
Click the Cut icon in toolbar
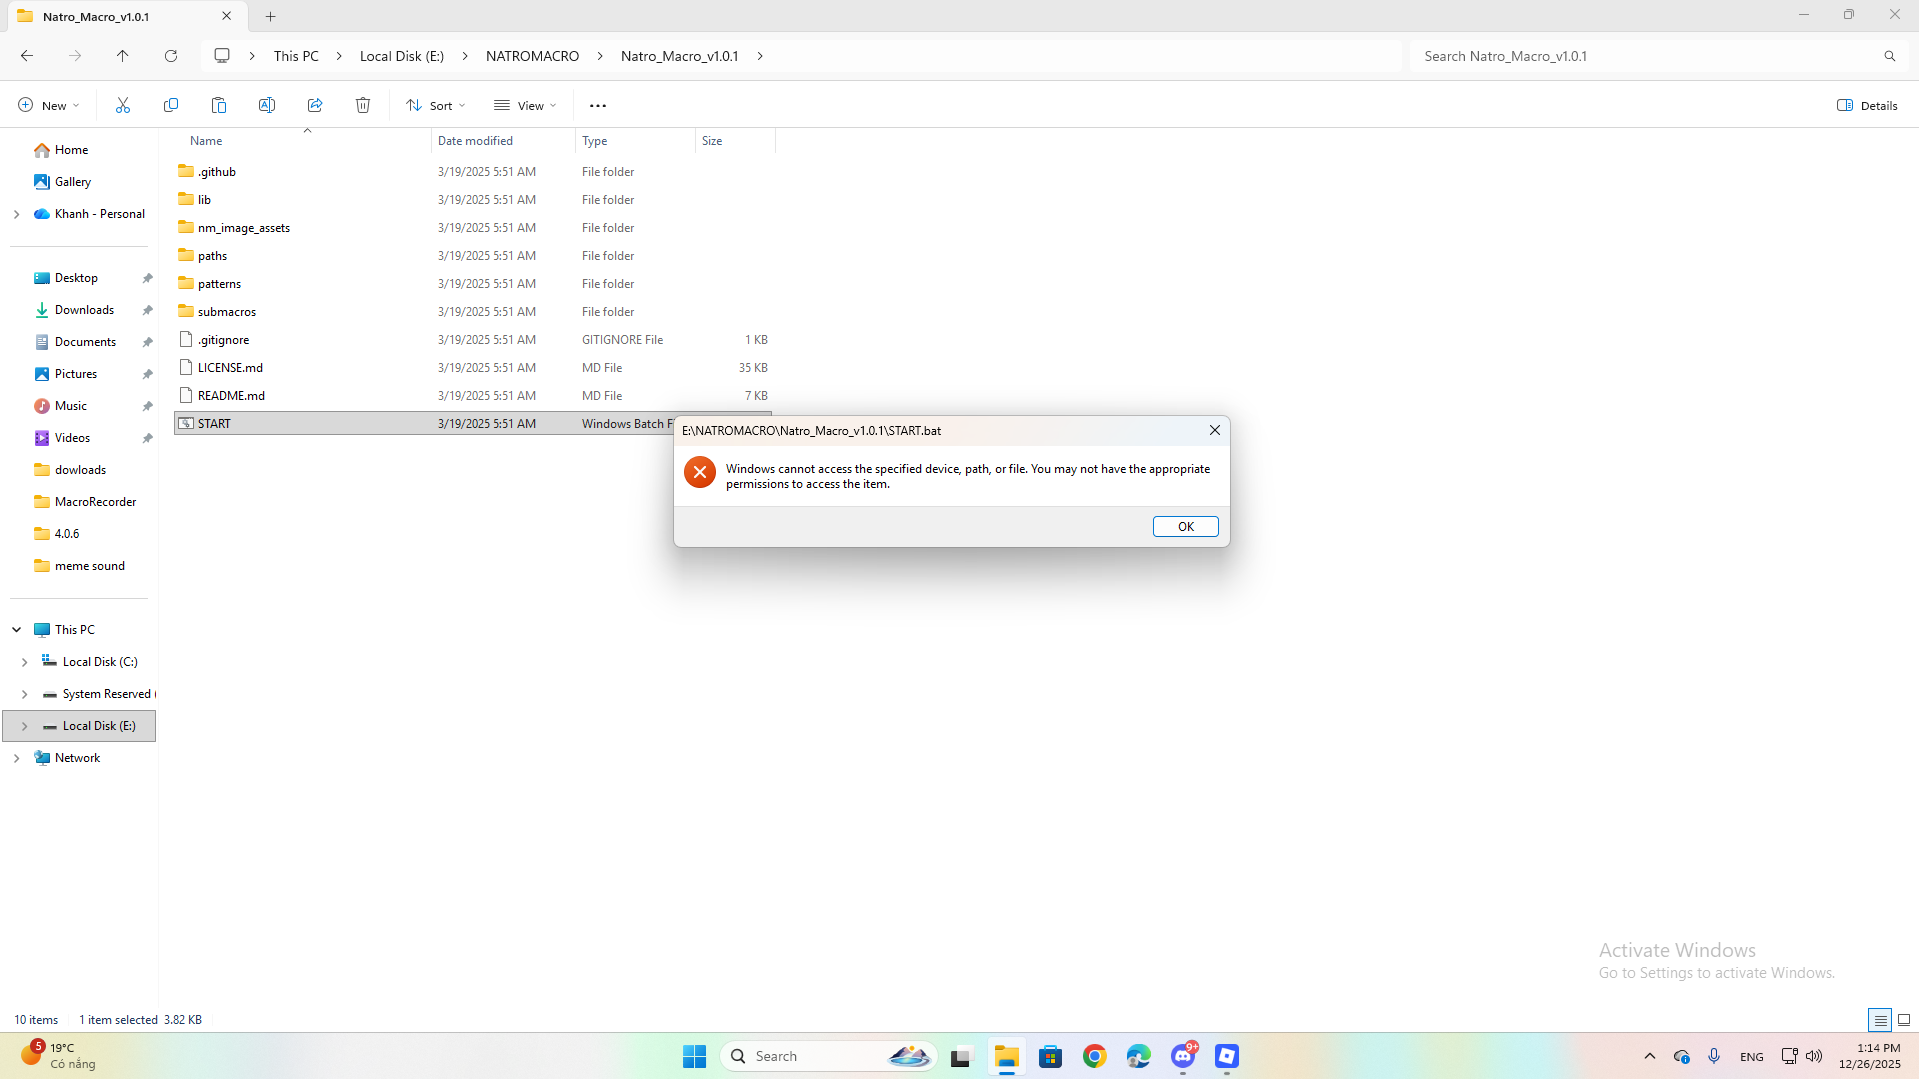(x=123, y=105)
